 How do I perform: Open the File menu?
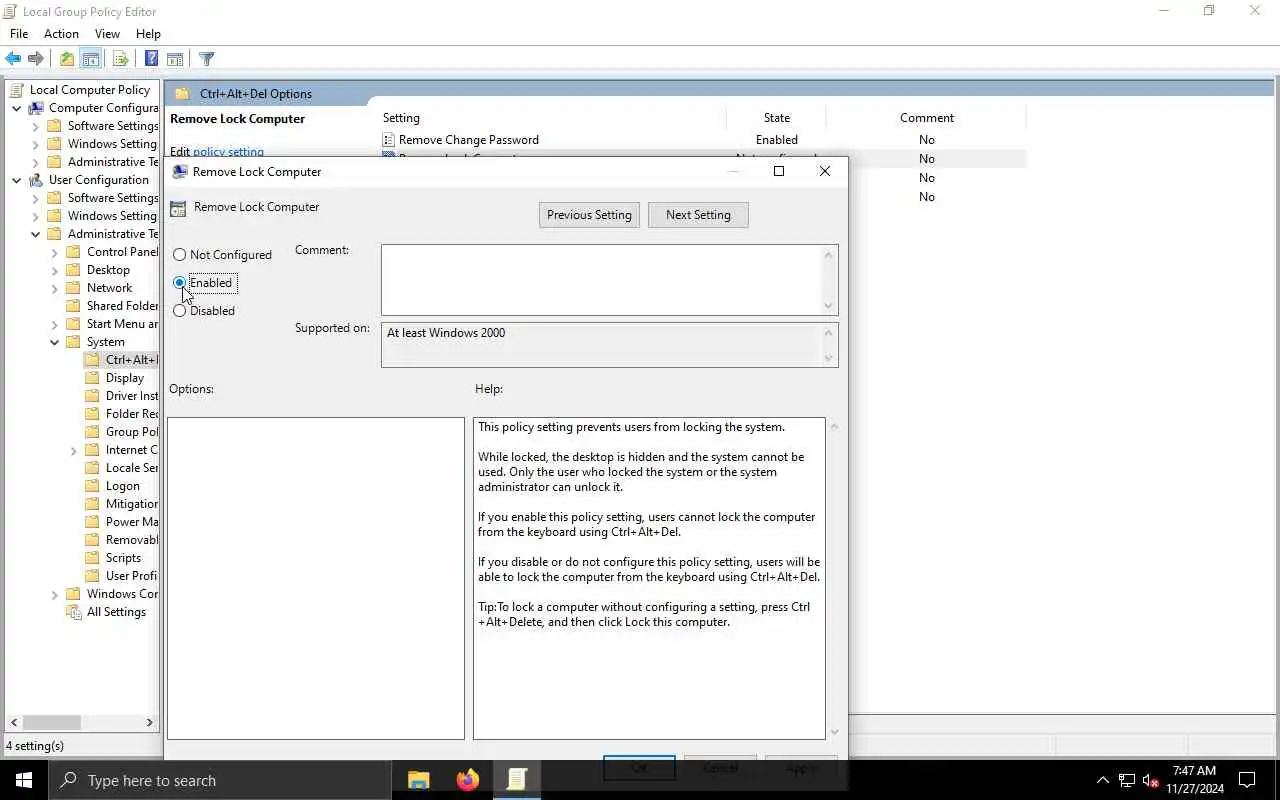point(19,34)
